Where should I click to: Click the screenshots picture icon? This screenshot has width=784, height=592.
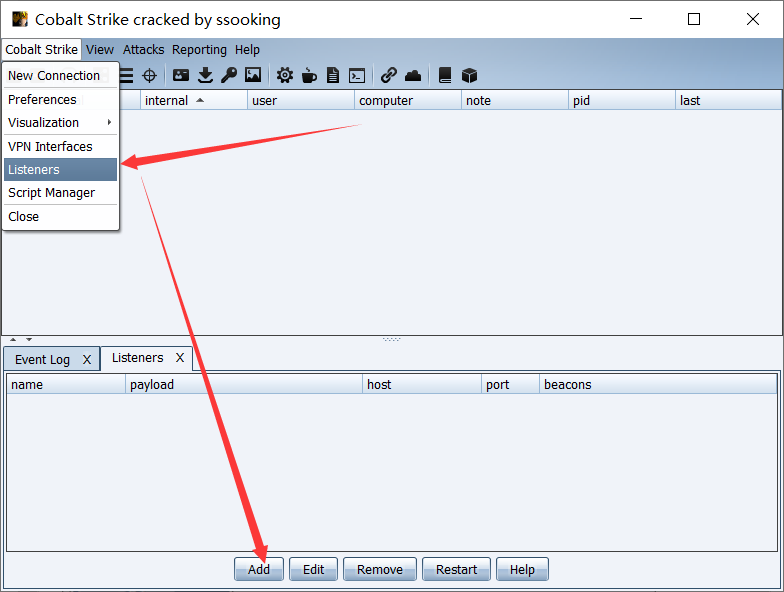tap(253, 76)
